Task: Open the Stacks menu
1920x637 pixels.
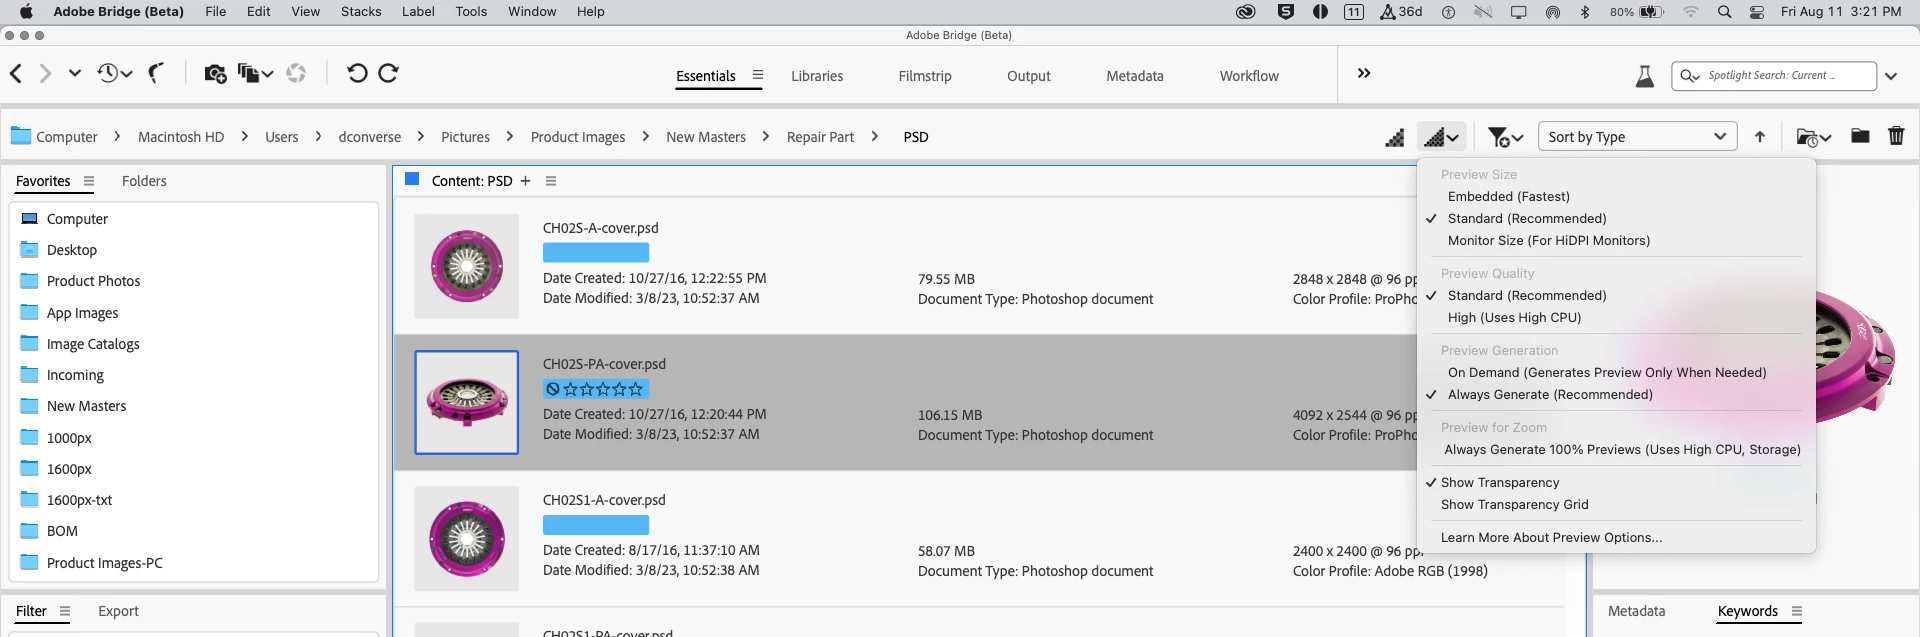Action: click(x=361, y=12)
